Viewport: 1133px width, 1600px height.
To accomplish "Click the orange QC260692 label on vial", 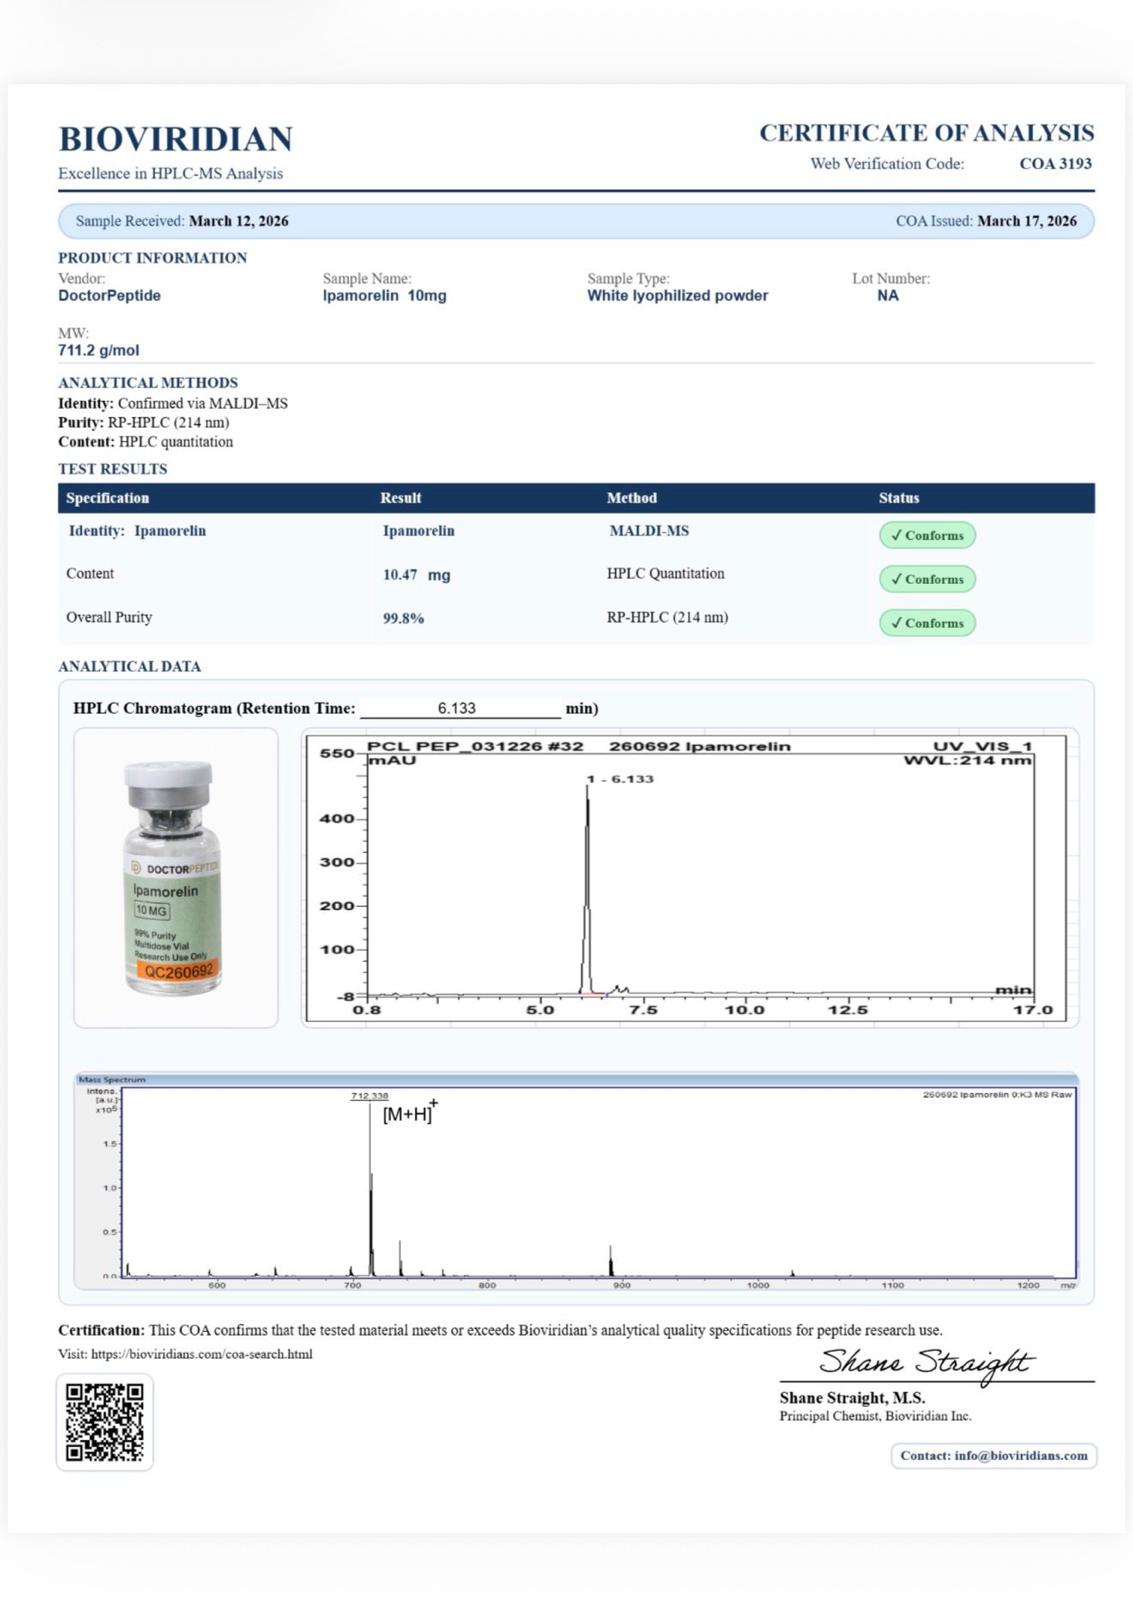I will tap(178, 971).
